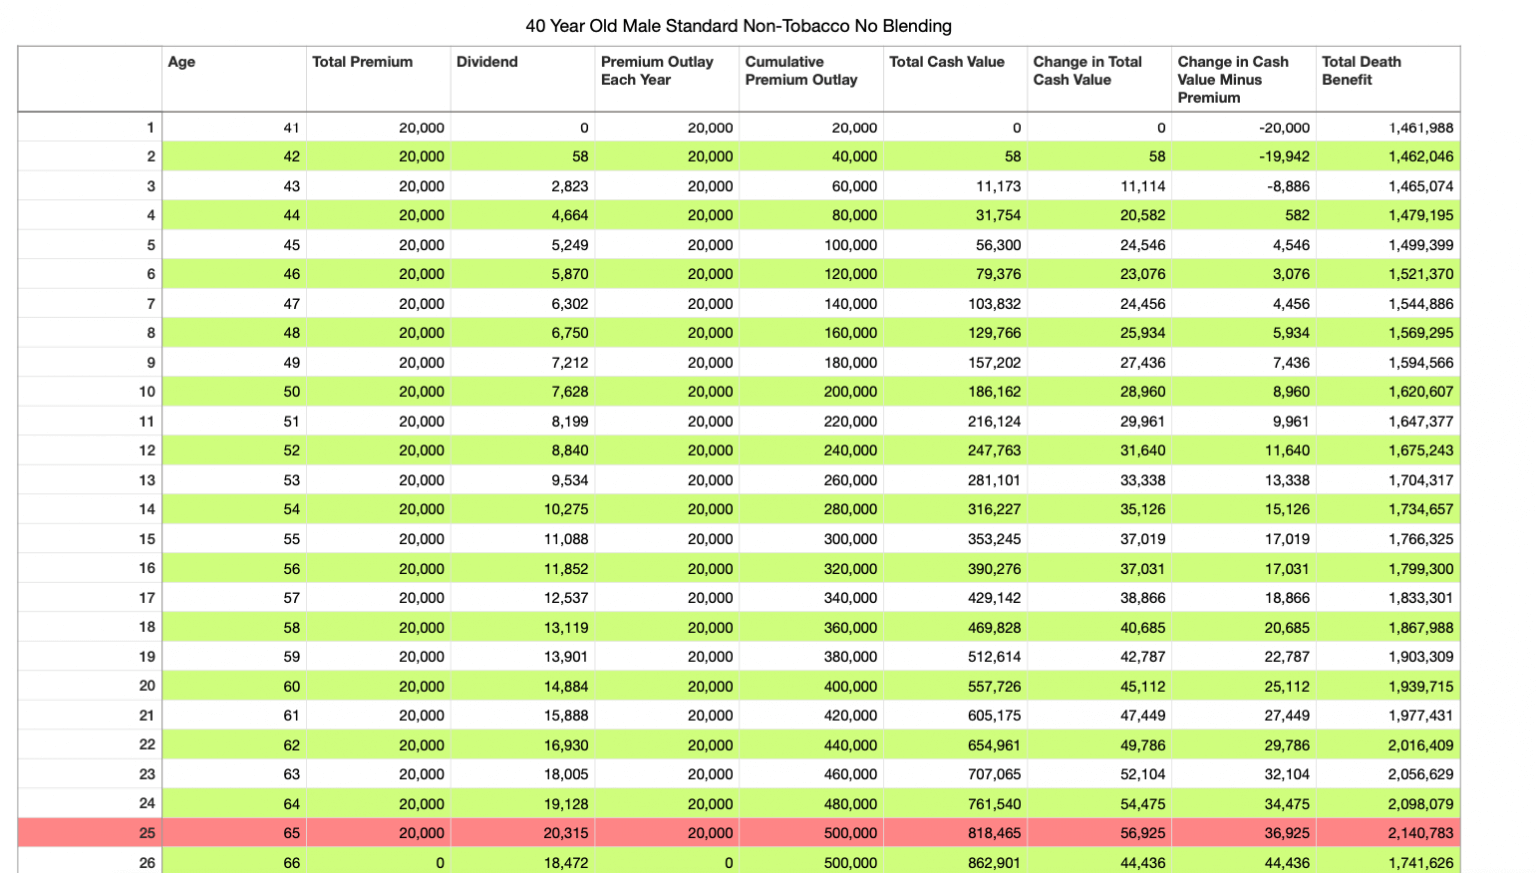Select the "Total Cash Value" column header
The image size is (1536, 873).
tap(946, 62)
